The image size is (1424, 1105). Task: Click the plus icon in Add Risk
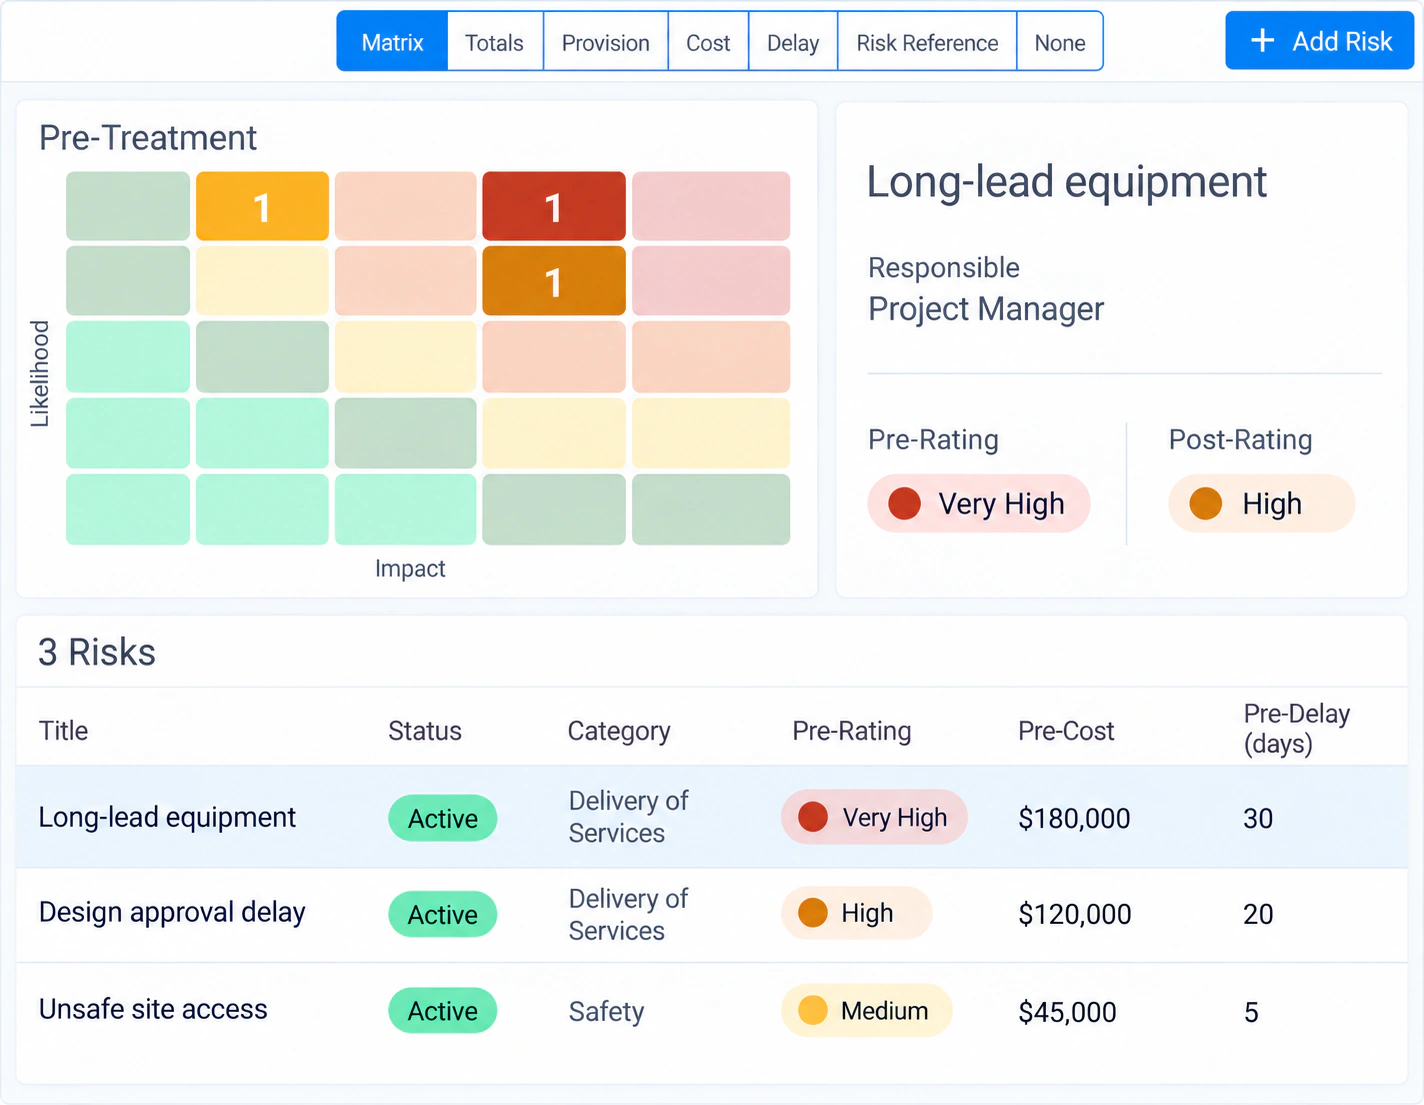coord(1263,41)
